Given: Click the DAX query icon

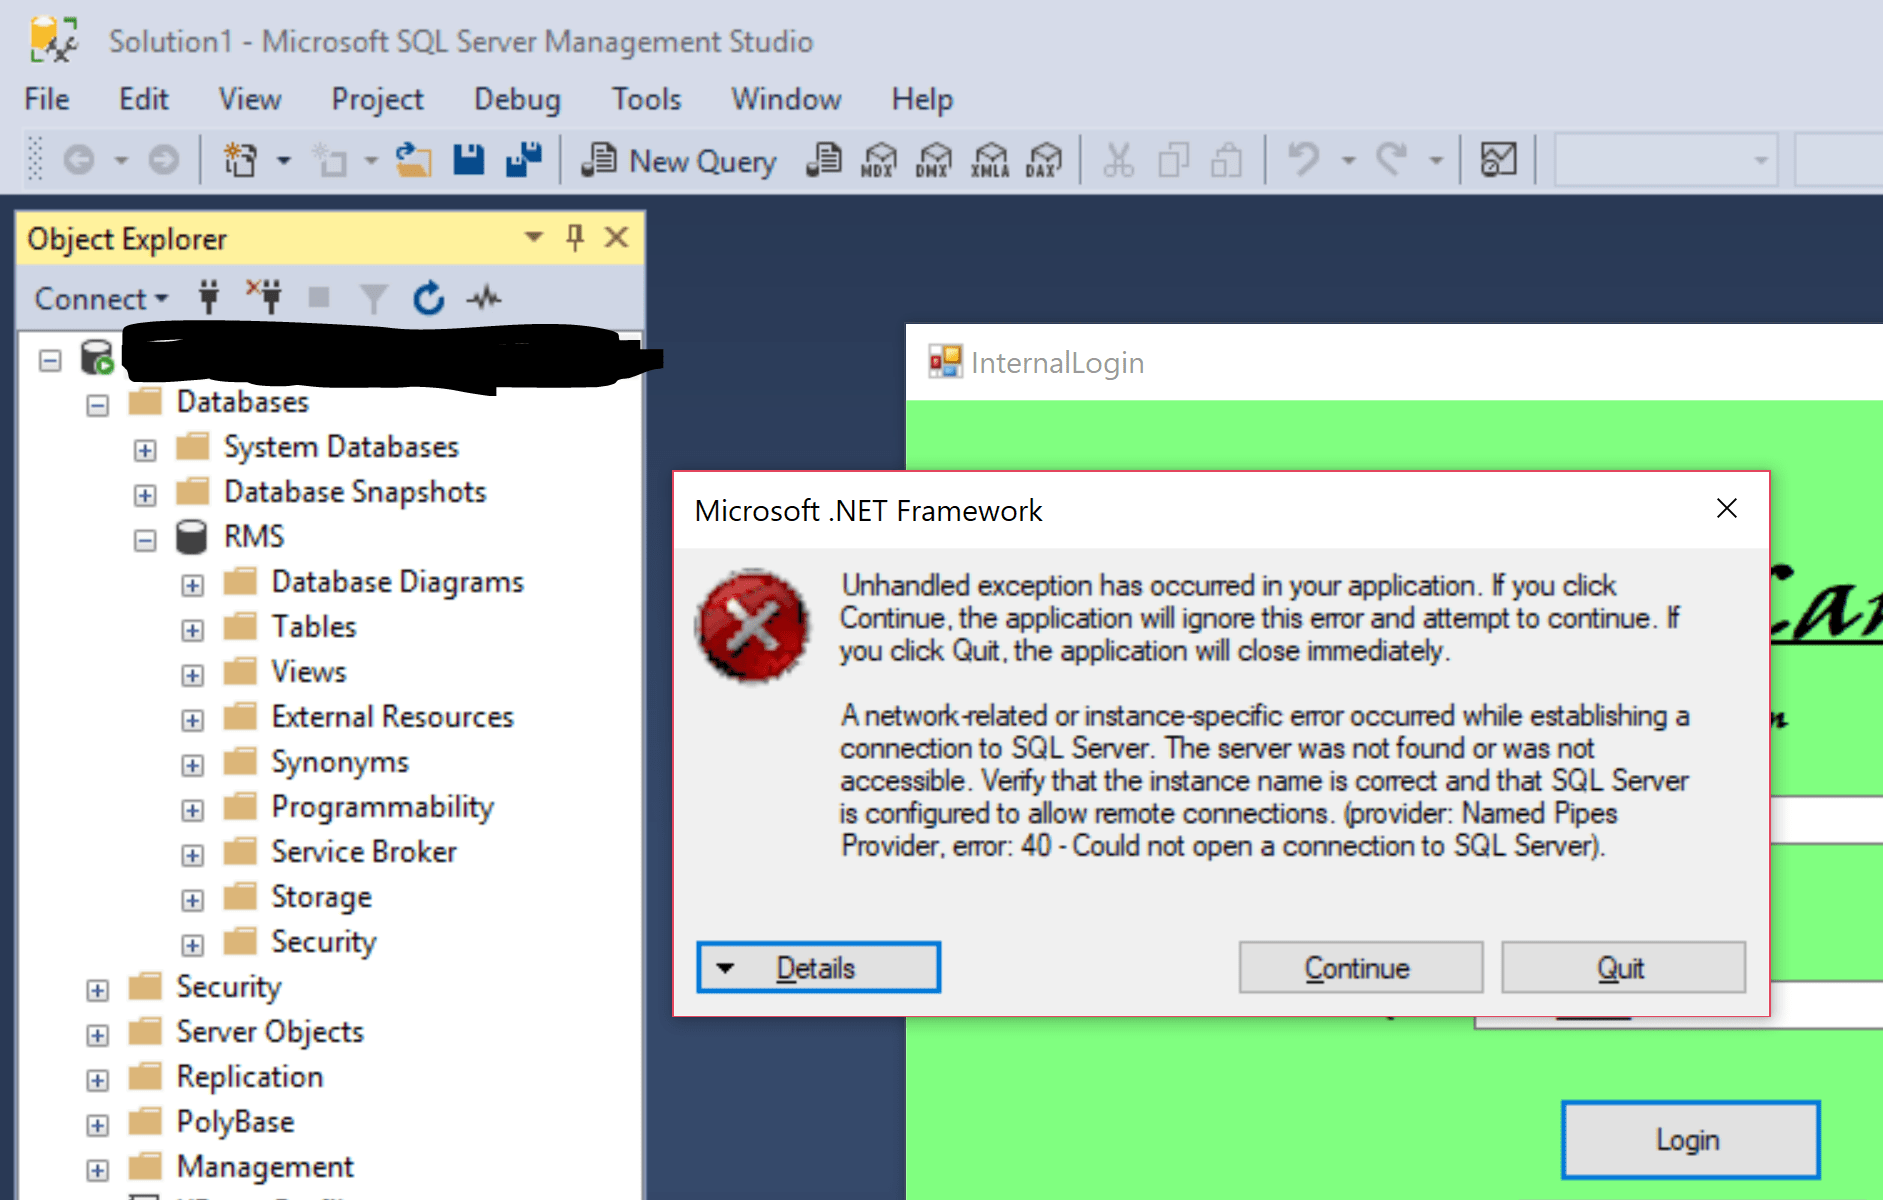Looking at the screenshot, I should 1044,160.
